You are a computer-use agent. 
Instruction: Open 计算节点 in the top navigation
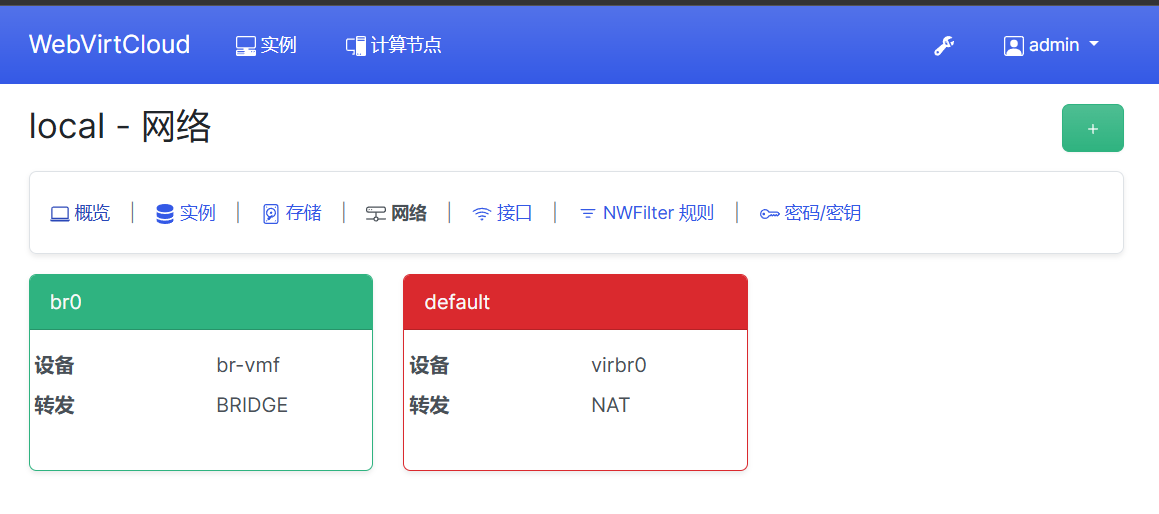tap(406, 45)
